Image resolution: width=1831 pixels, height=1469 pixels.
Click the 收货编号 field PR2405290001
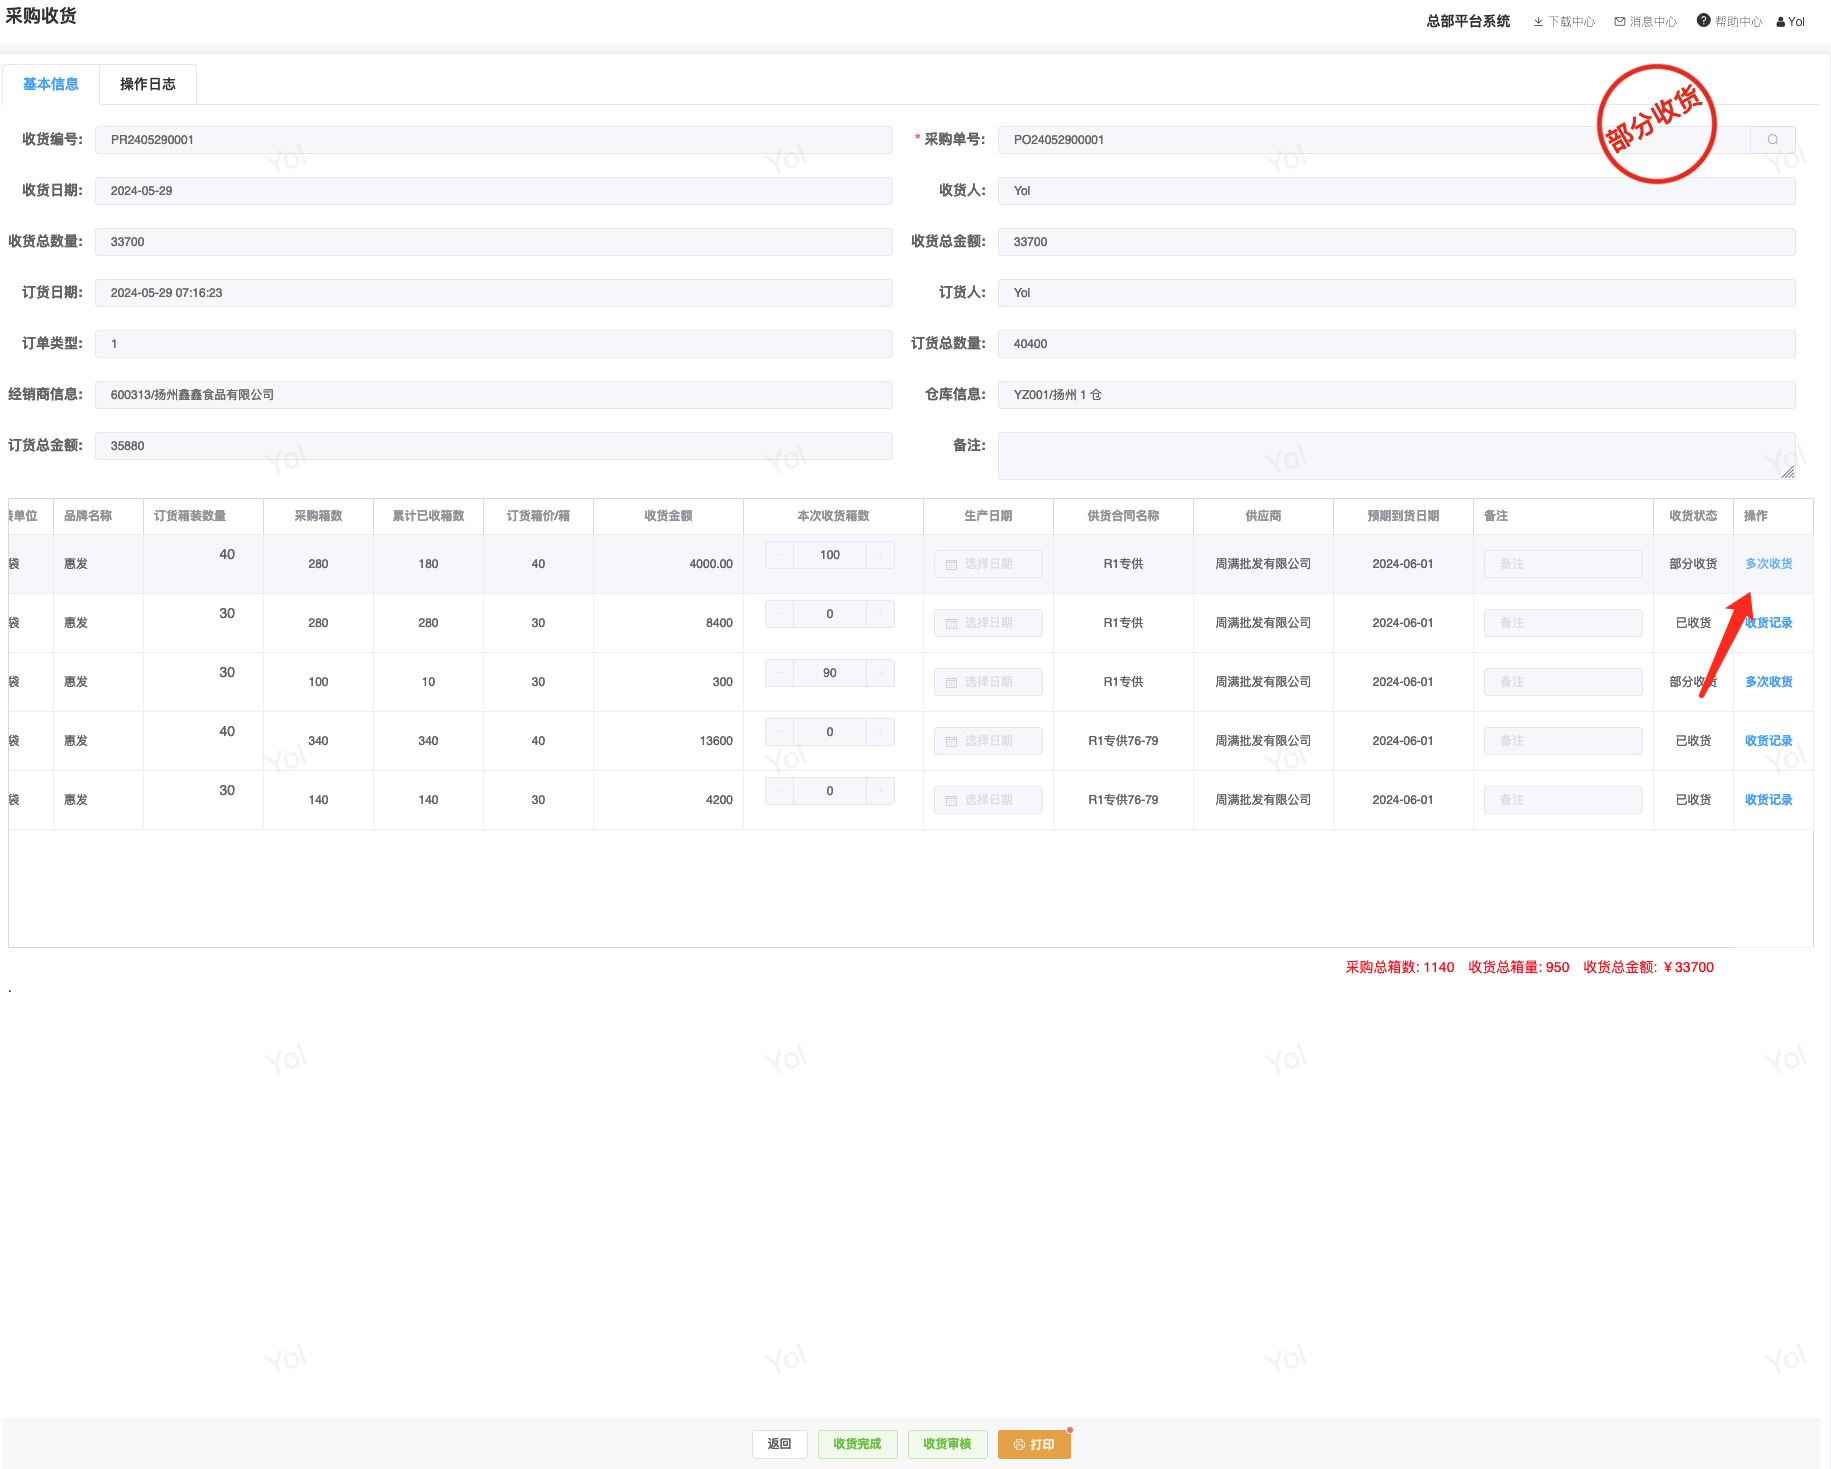point(494,140)
